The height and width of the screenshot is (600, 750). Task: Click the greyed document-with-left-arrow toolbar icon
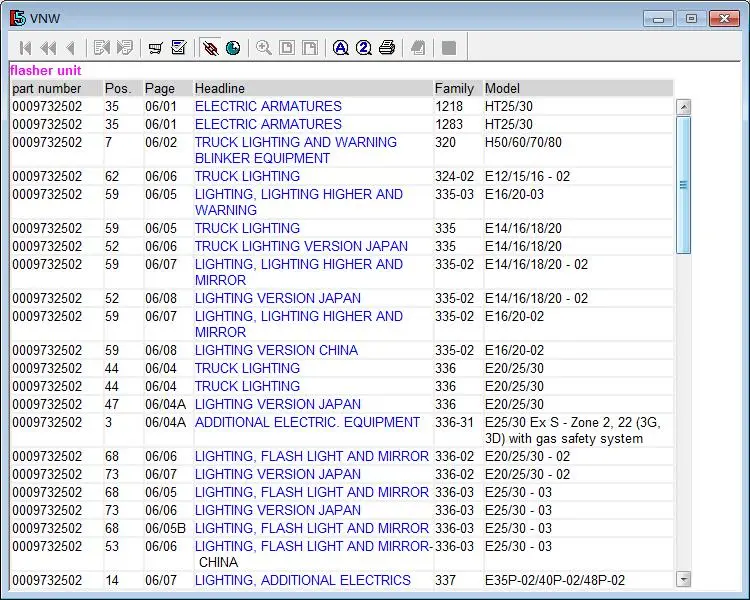pyautogui.click(x=102, y=48)
